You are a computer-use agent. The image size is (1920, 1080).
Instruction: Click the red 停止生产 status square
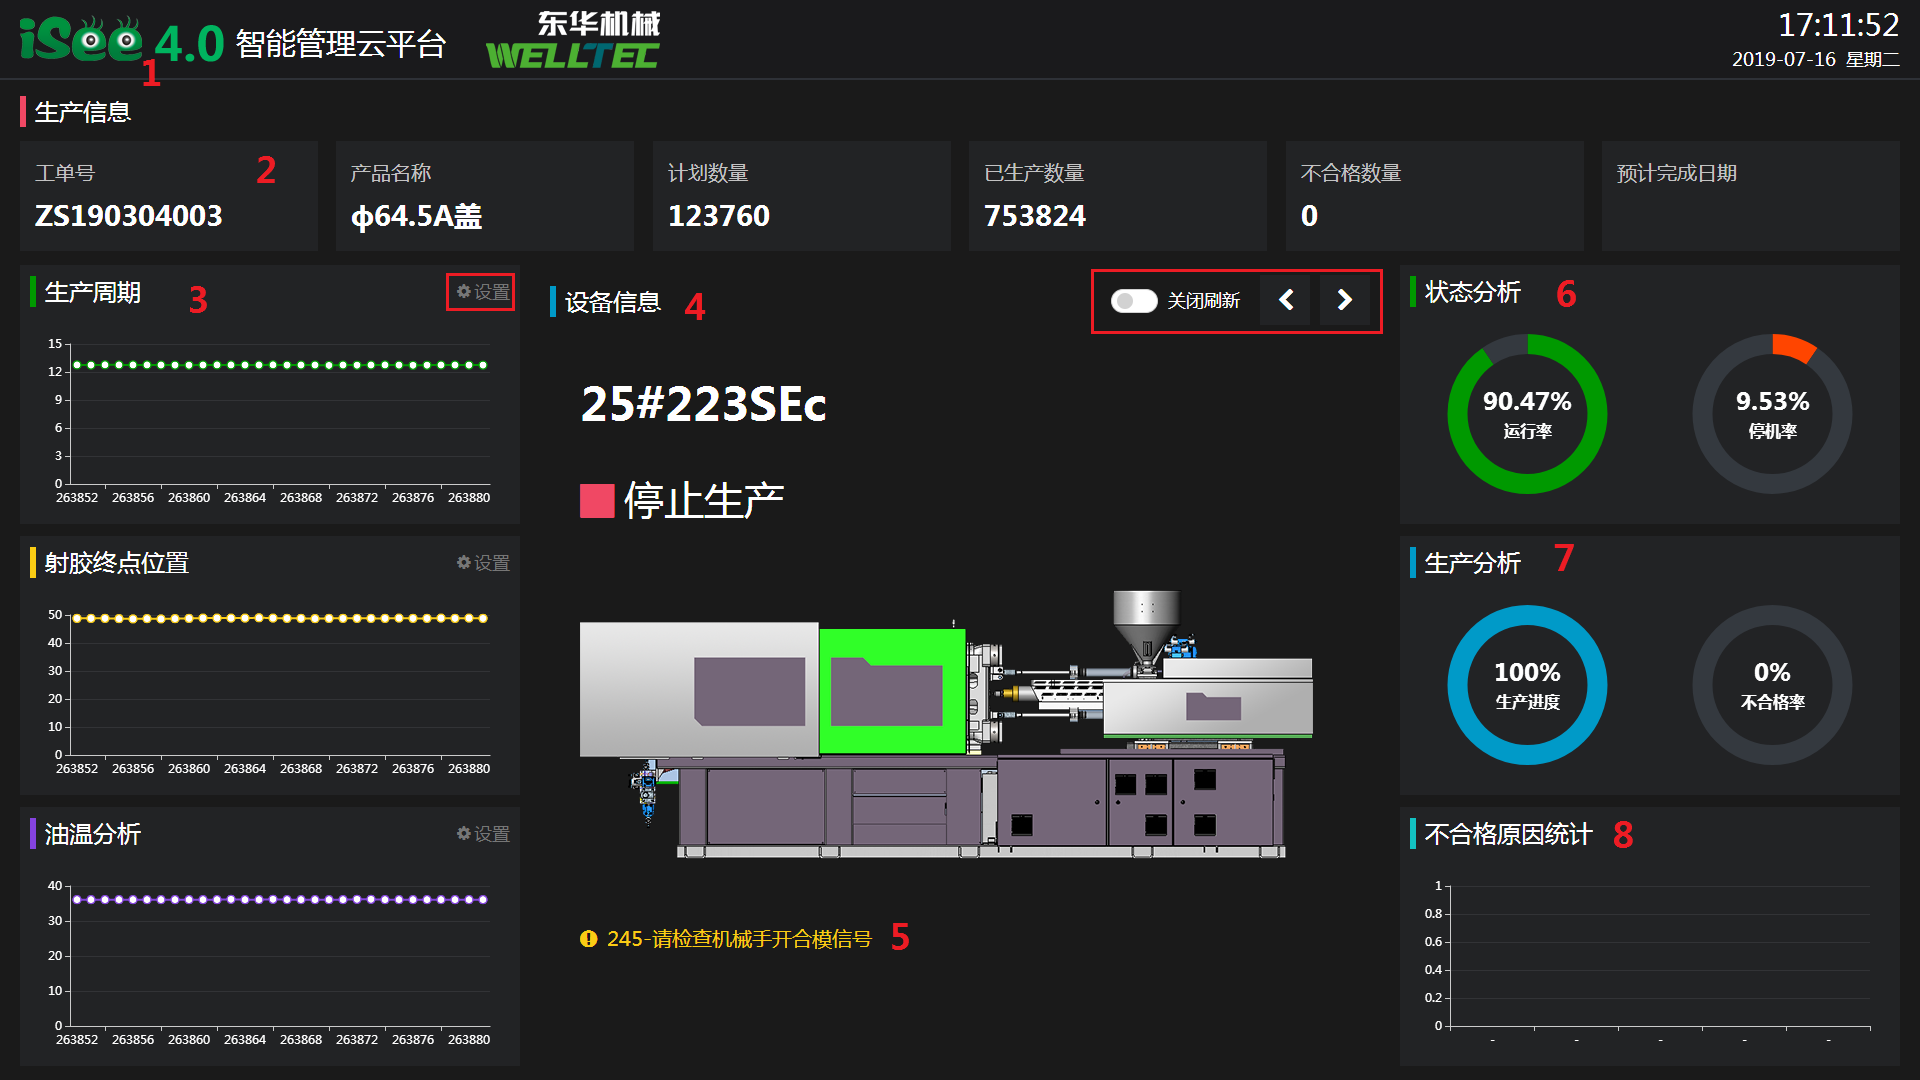click(x=597, y=501)
